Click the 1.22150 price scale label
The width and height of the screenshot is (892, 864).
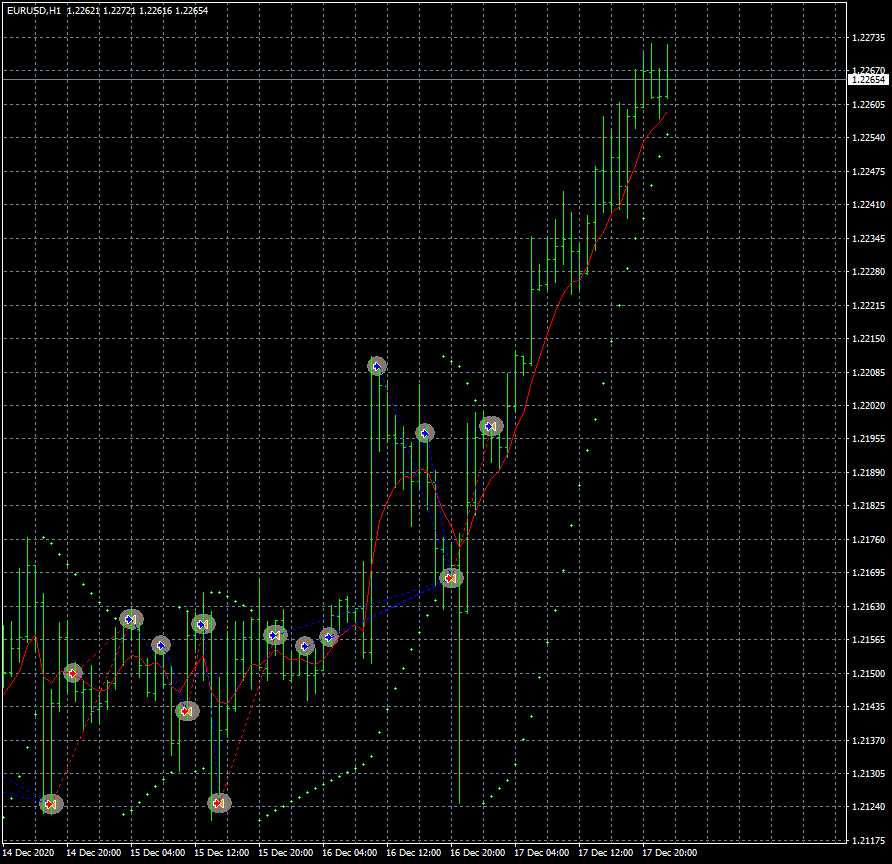(869, 338)
